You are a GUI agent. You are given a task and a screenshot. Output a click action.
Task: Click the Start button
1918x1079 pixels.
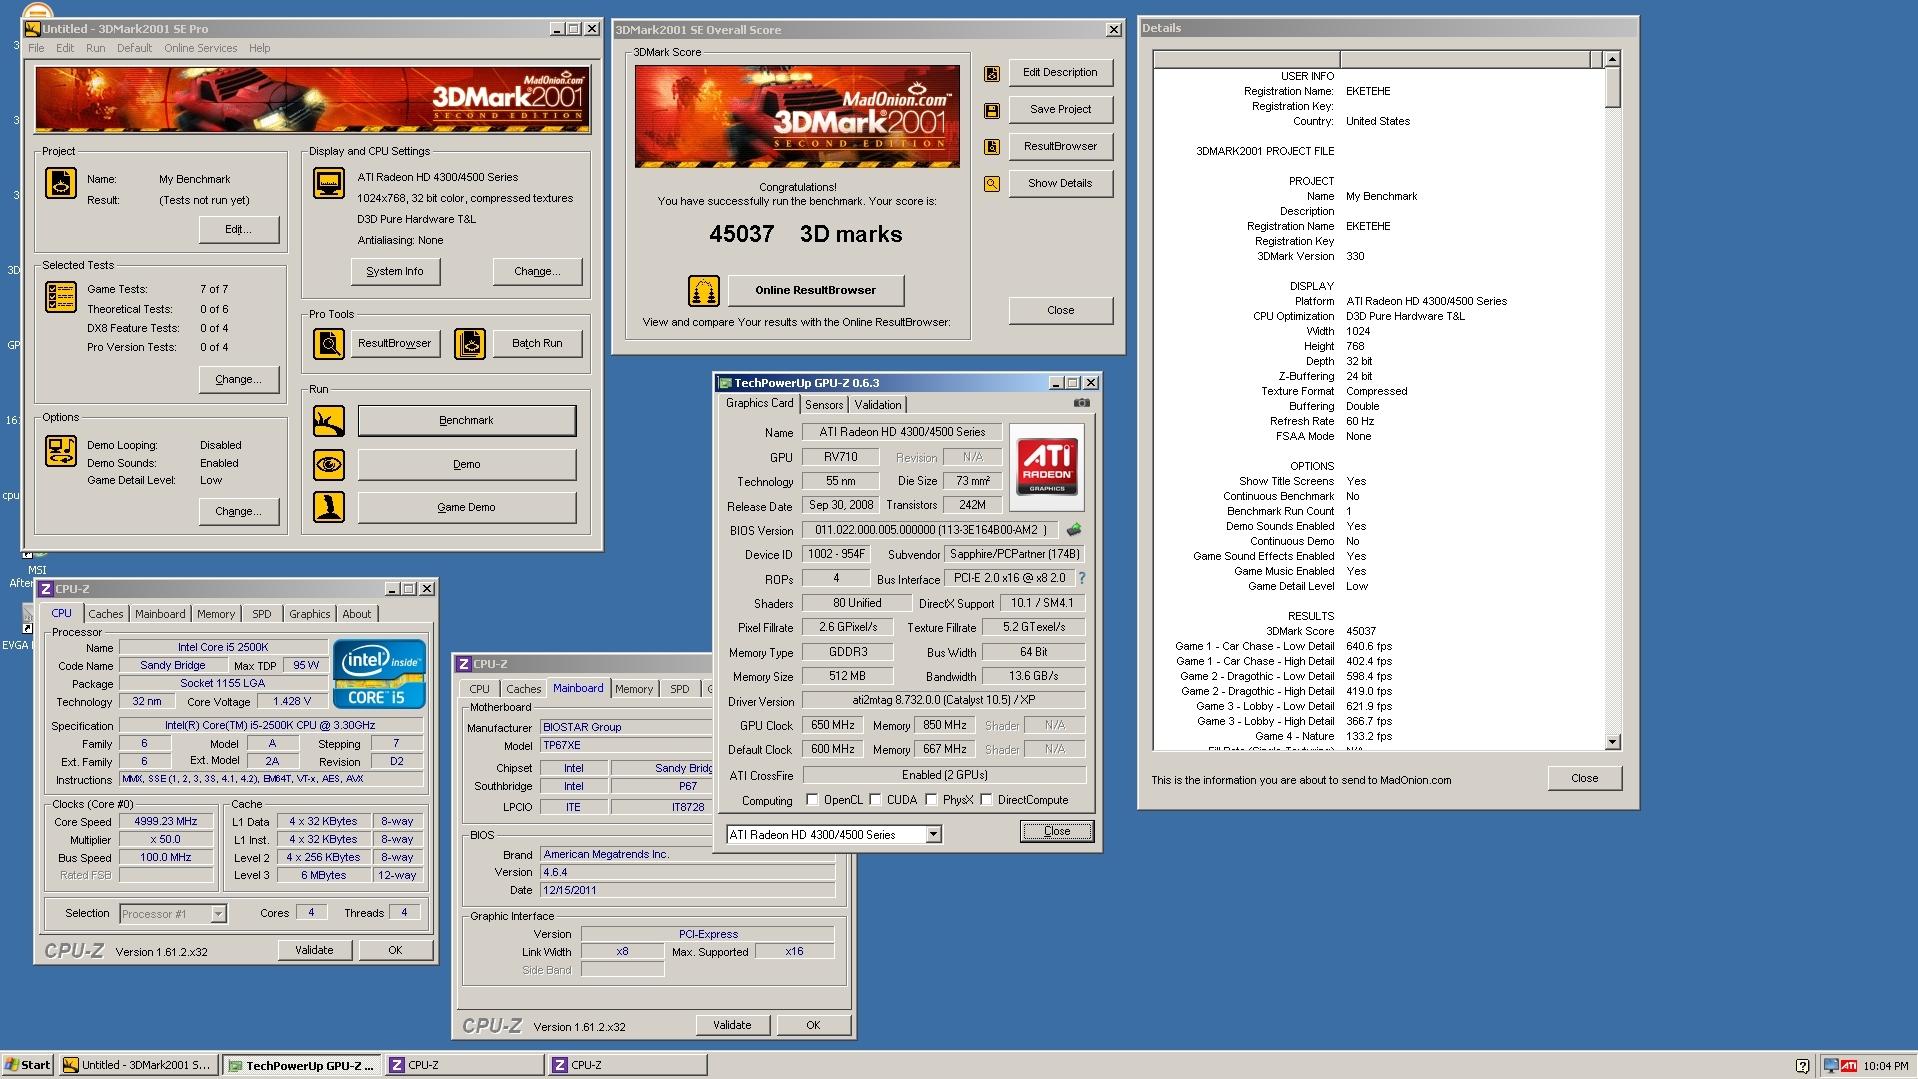click(x=28, y=1065)
